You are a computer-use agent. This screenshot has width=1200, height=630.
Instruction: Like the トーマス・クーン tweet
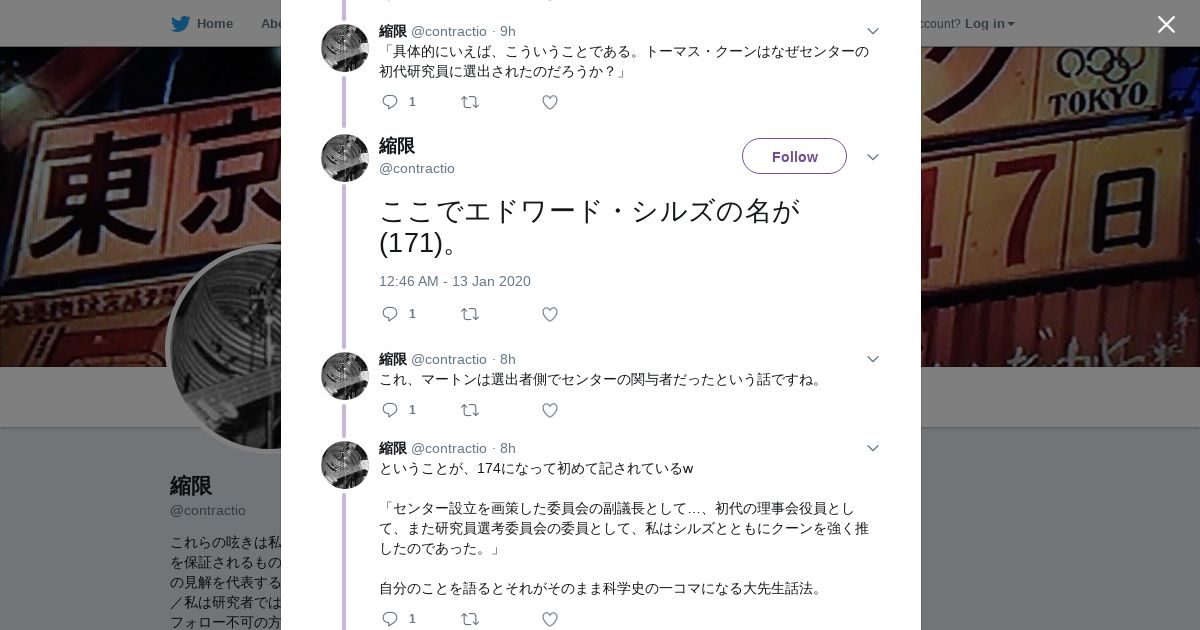pos(549,102)
